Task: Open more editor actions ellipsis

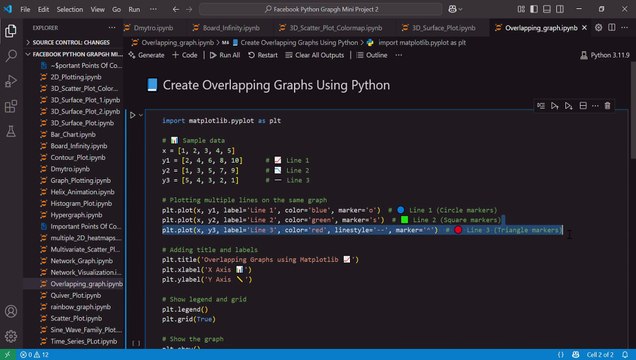Action: 625,28
